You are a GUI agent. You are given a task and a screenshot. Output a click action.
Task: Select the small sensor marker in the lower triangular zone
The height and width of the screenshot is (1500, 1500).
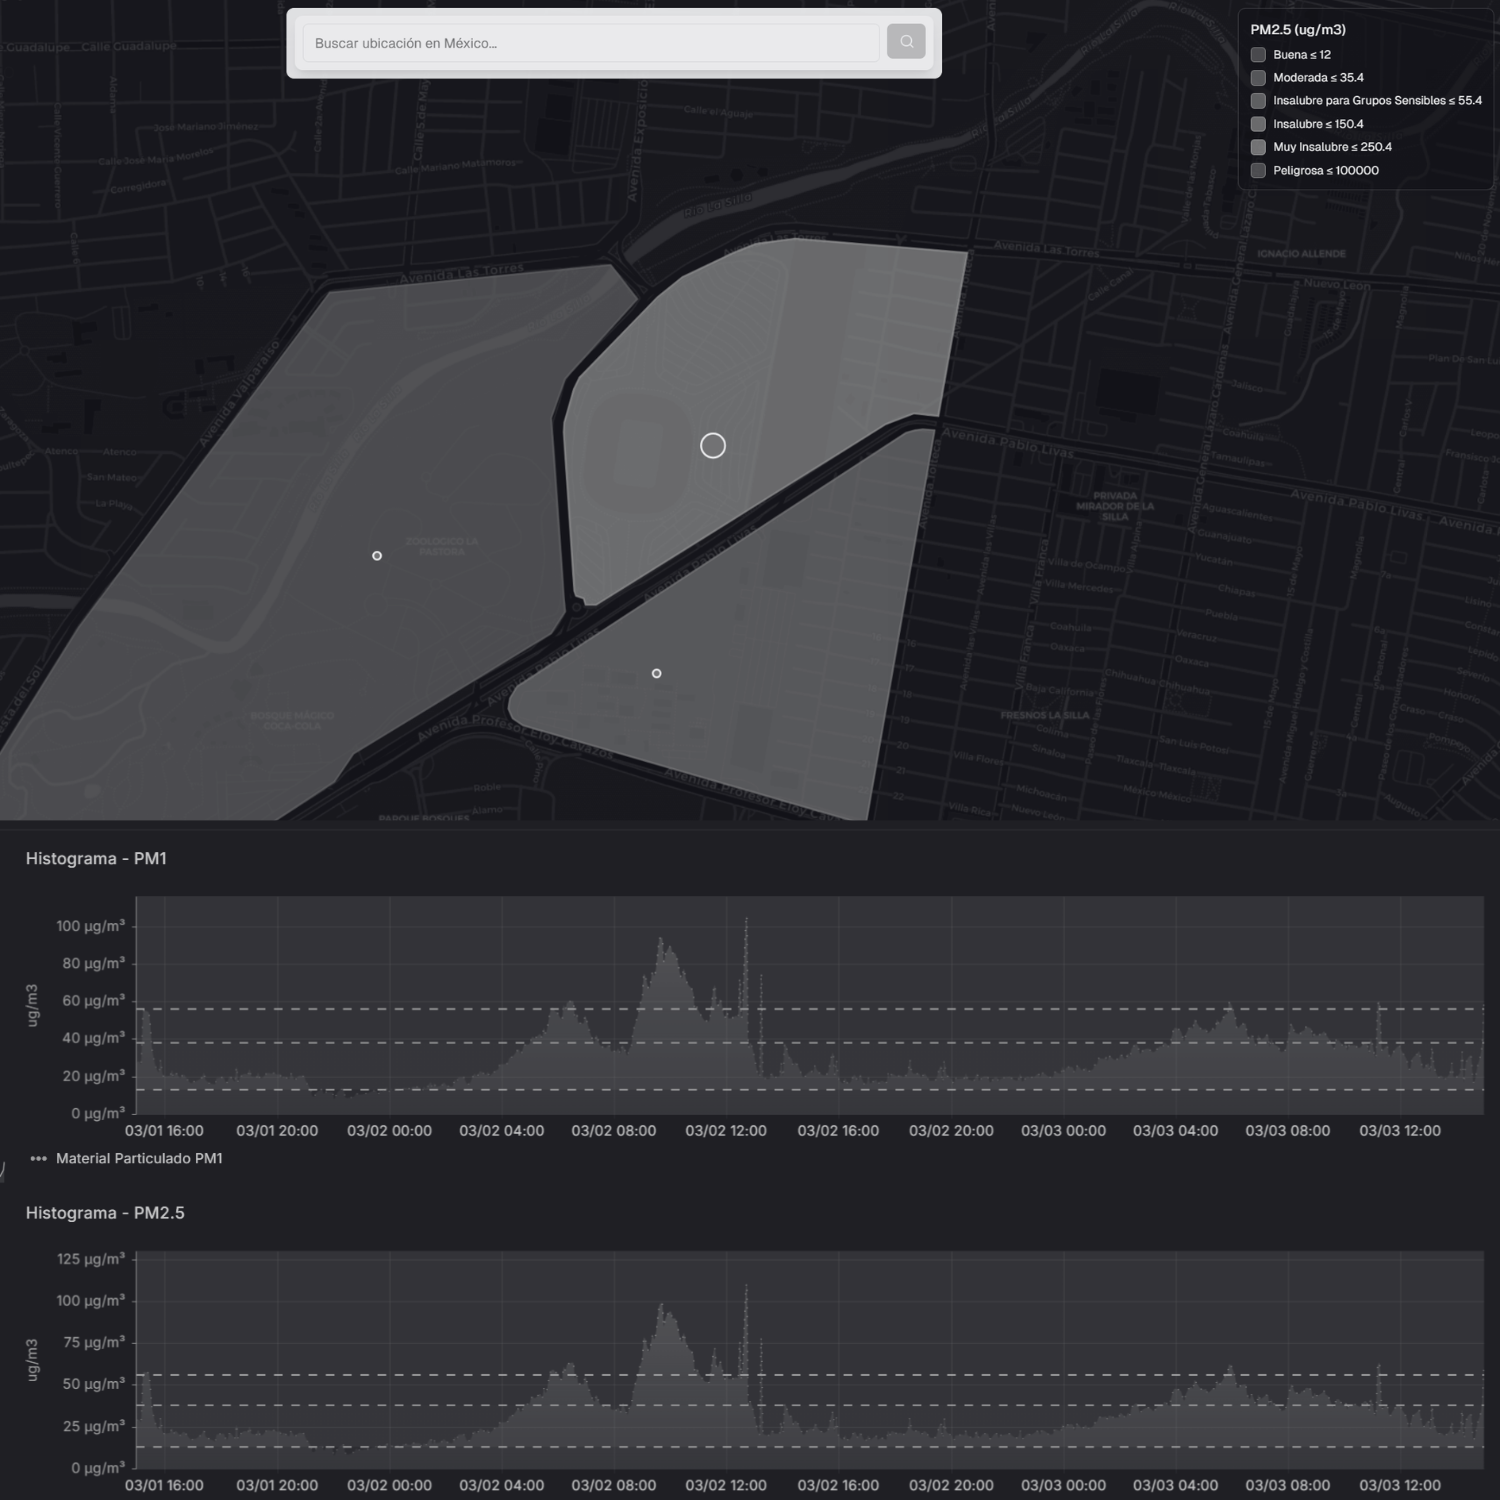point(657,674)
